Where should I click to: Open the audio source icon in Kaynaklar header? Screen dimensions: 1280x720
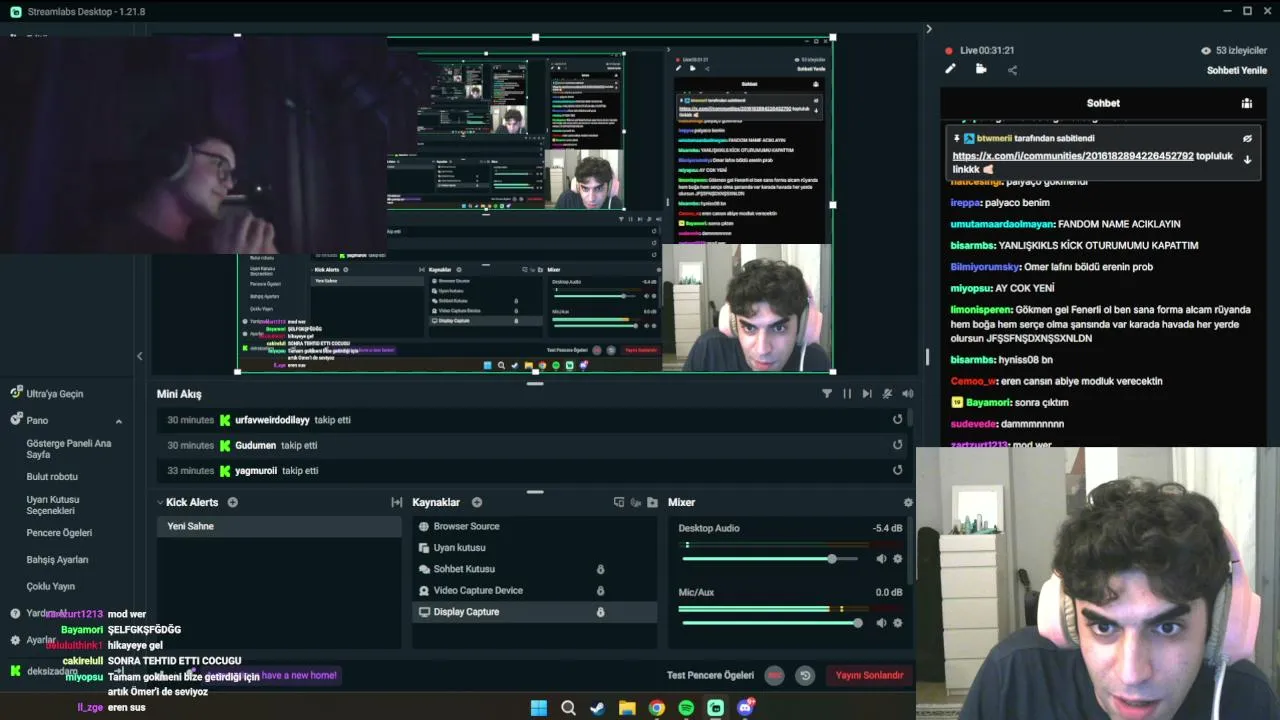pos(636,502)
